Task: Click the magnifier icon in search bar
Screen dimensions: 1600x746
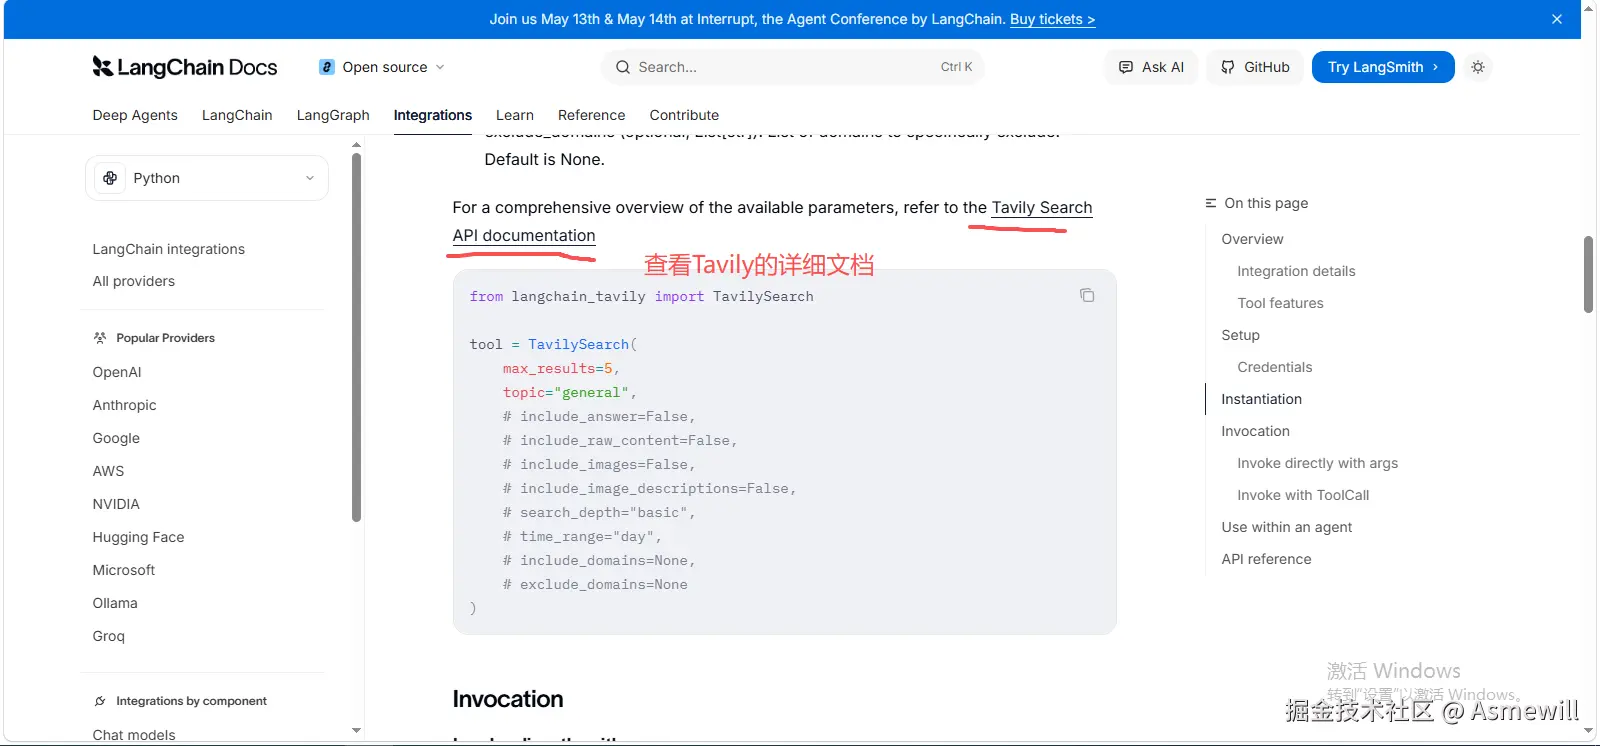Action: (x=623, y=67)
